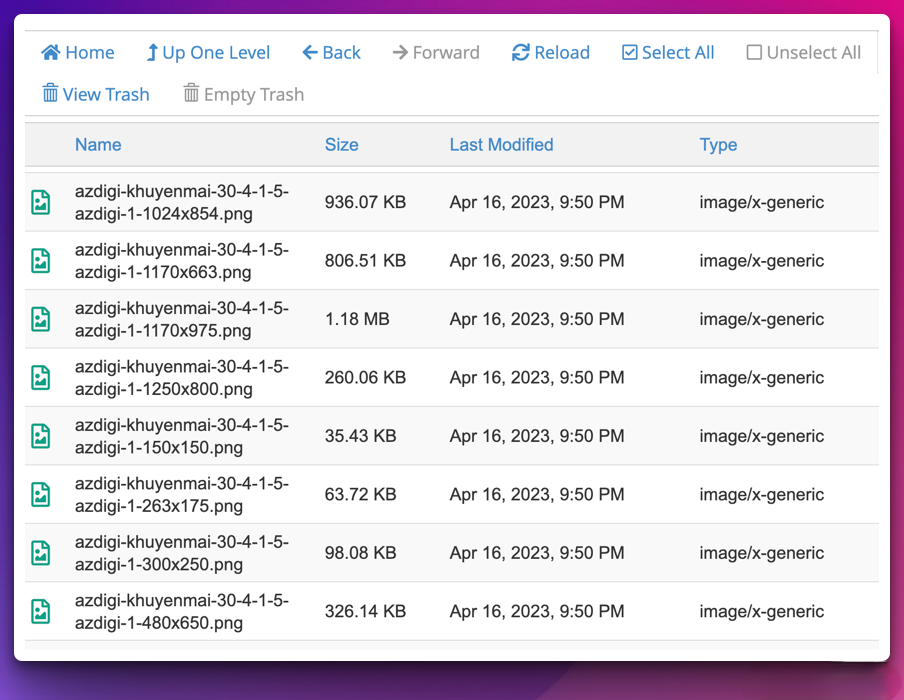Click the Empty Trash grayed trash icon

pos(190,93)
